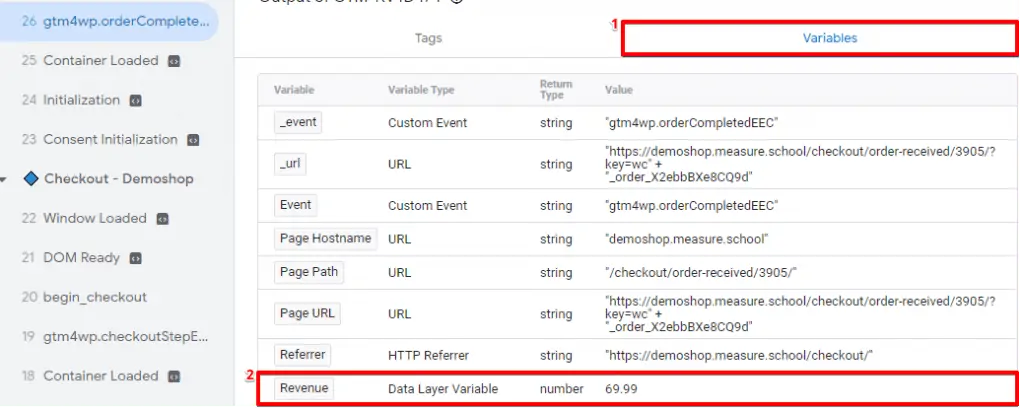1024x410 pixels.
Task: Click code icon beside 21 DOM Ready
Action: (x=135, y=258)
